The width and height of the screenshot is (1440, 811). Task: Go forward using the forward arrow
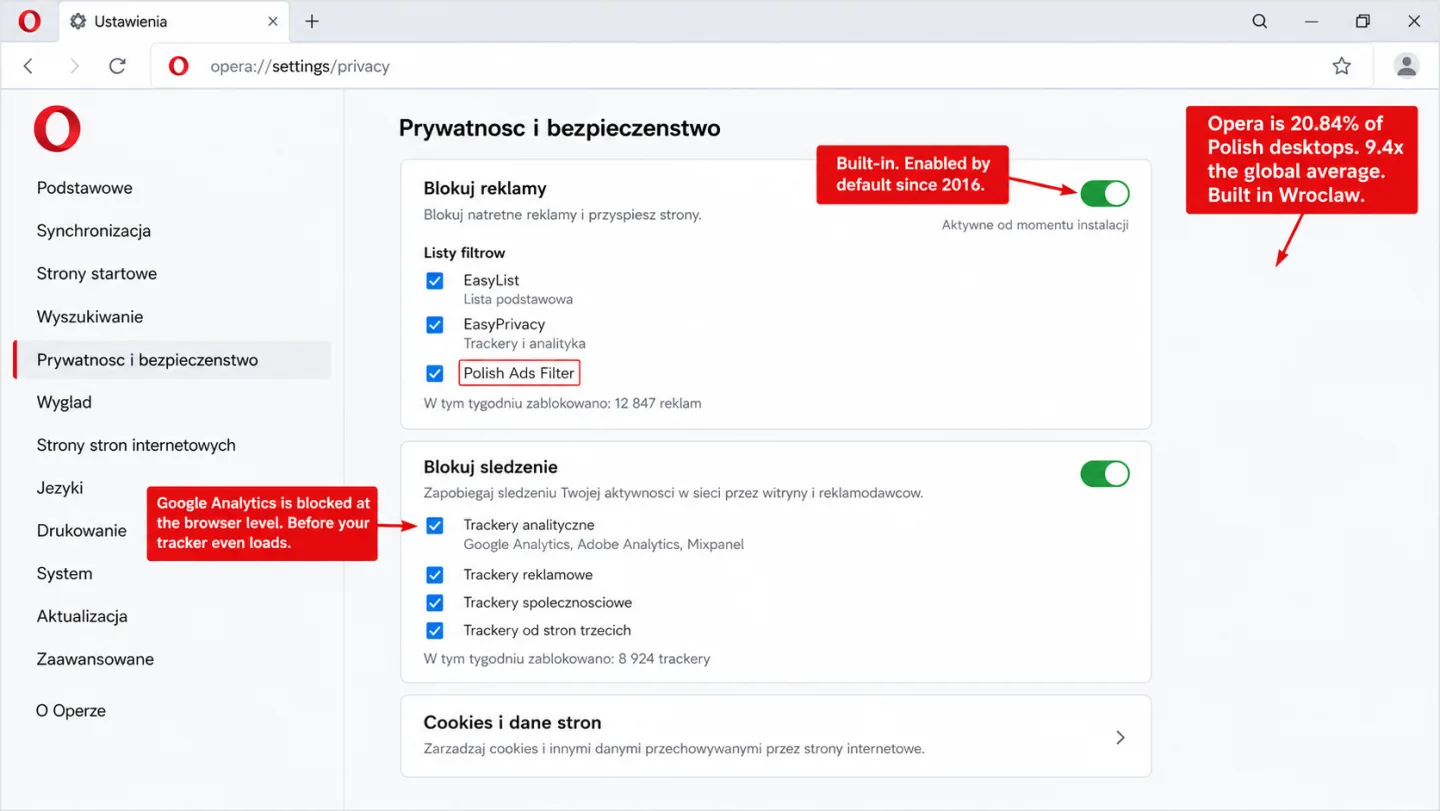coord(74,66)
